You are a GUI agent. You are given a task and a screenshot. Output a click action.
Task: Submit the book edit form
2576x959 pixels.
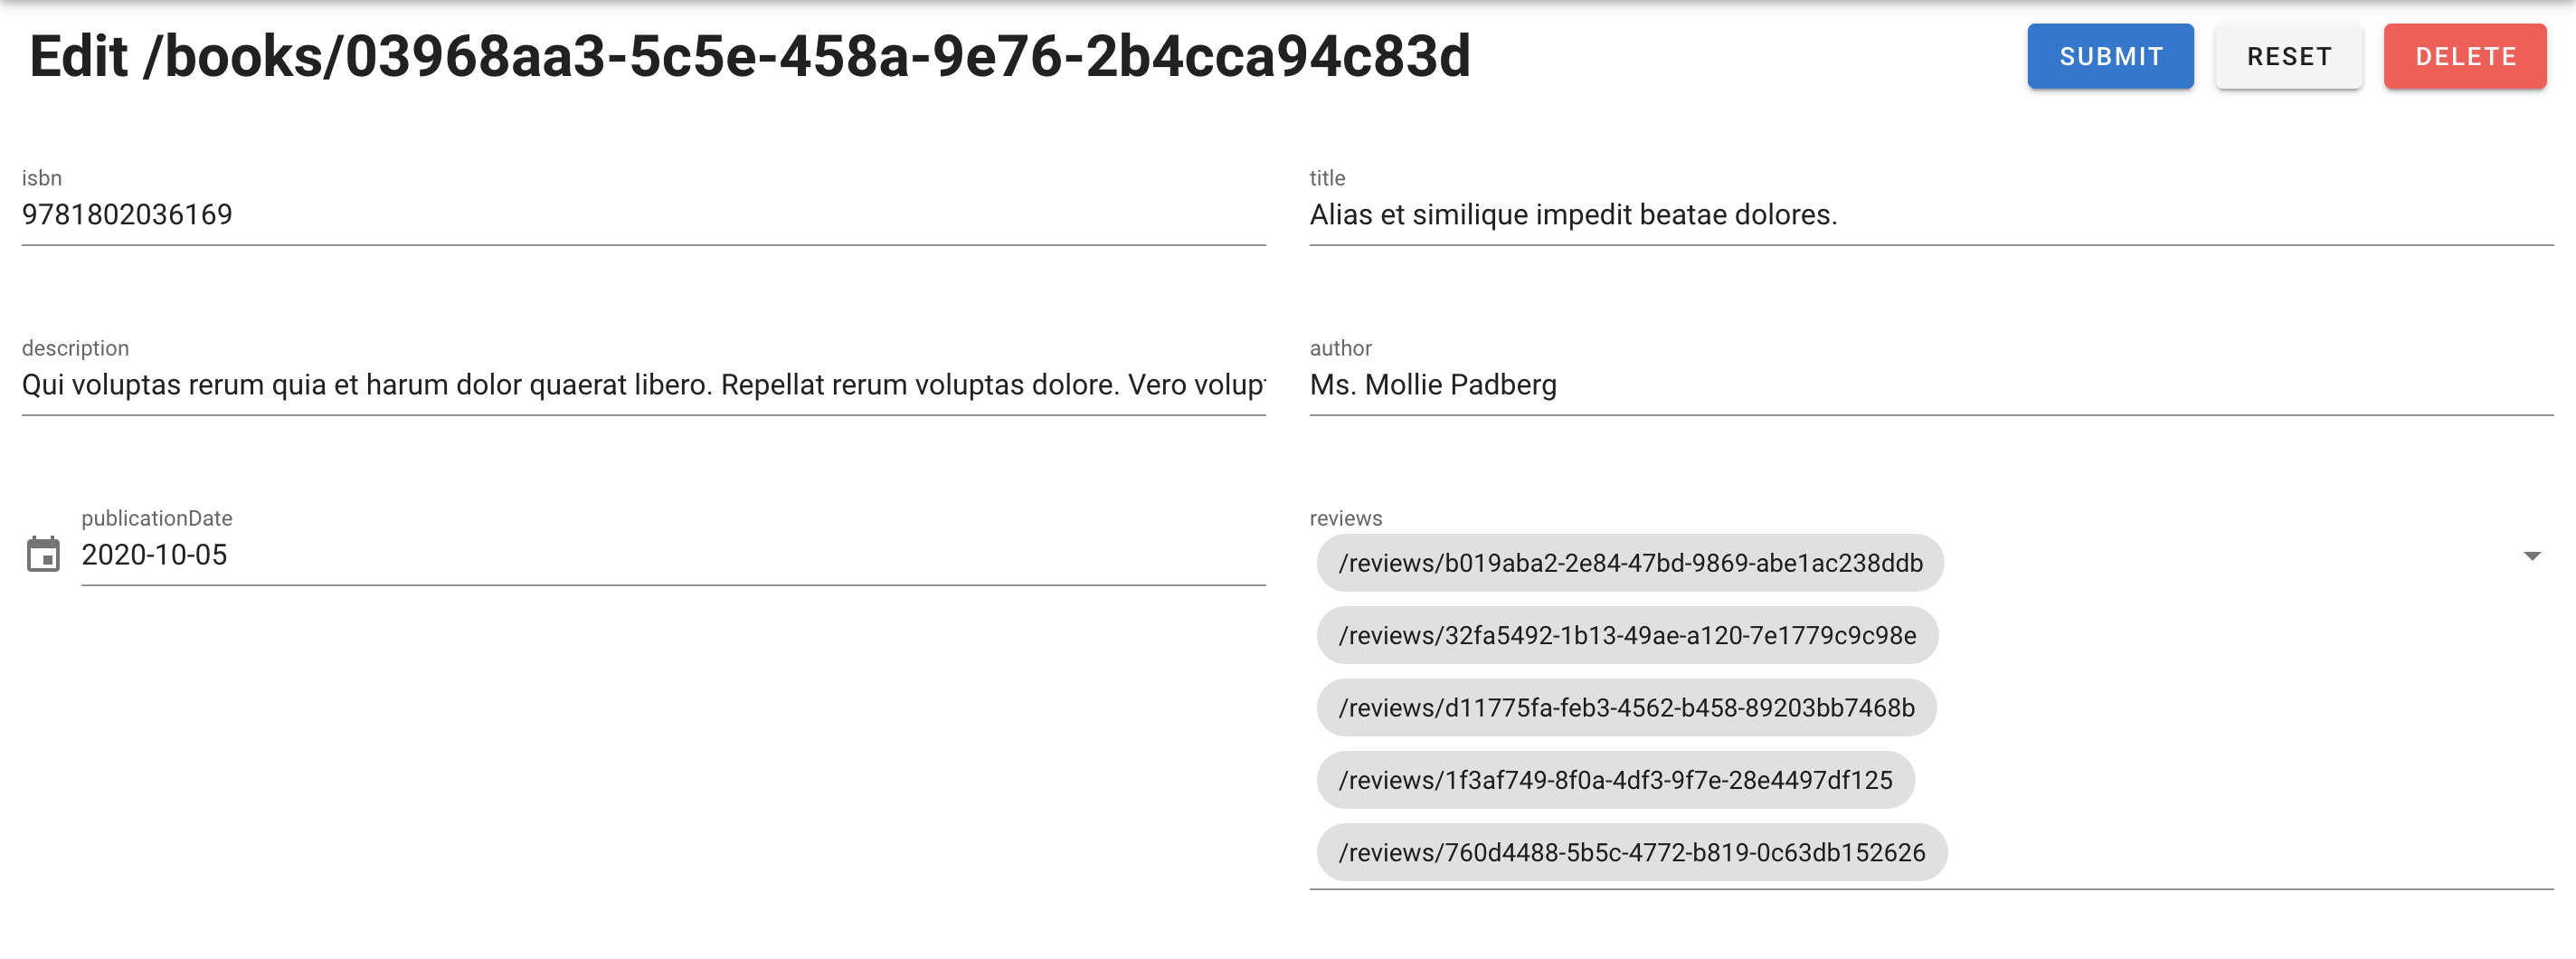point(2110,57)
